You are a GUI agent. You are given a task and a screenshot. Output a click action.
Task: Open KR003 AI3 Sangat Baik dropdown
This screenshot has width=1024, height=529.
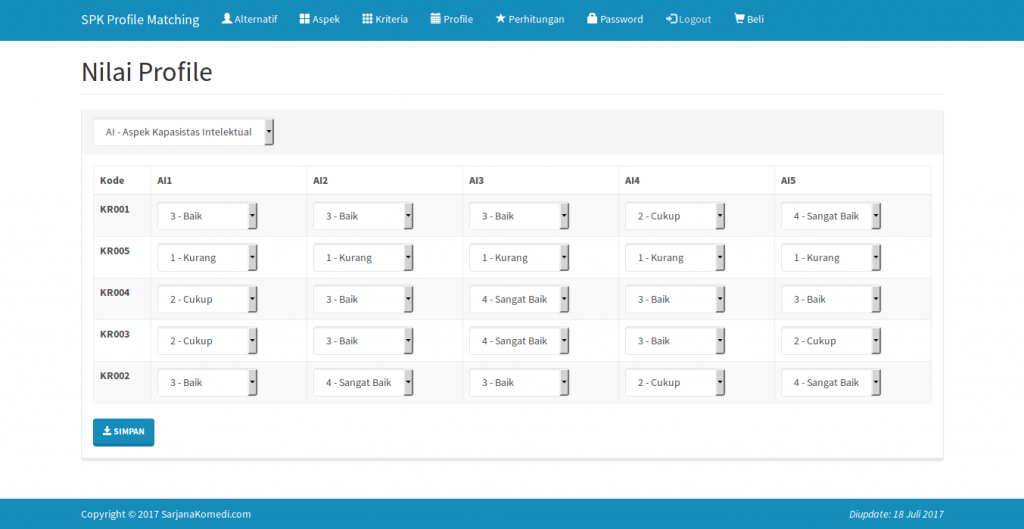pos(519,341)
